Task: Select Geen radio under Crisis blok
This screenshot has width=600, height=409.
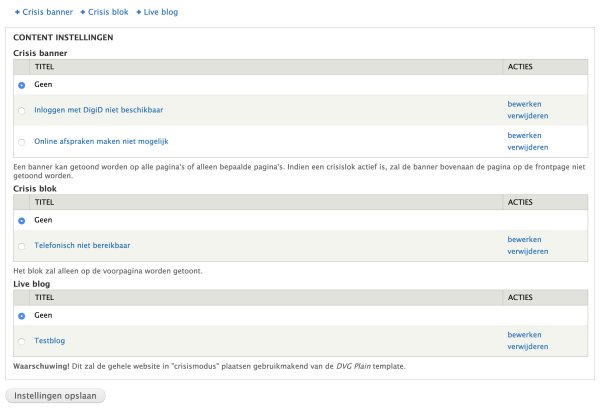Action: pos(22,220)
